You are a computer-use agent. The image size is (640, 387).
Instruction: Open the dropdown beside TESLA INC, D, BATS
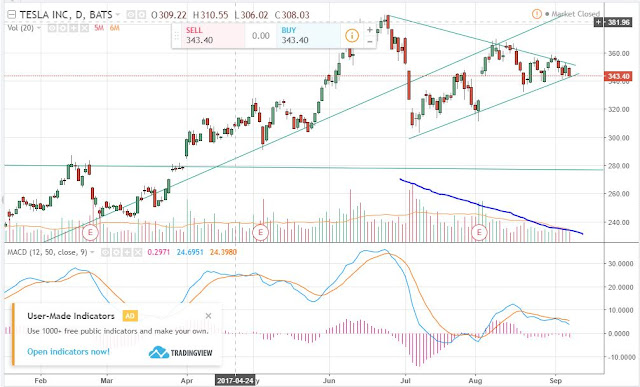tap(118, 15)
